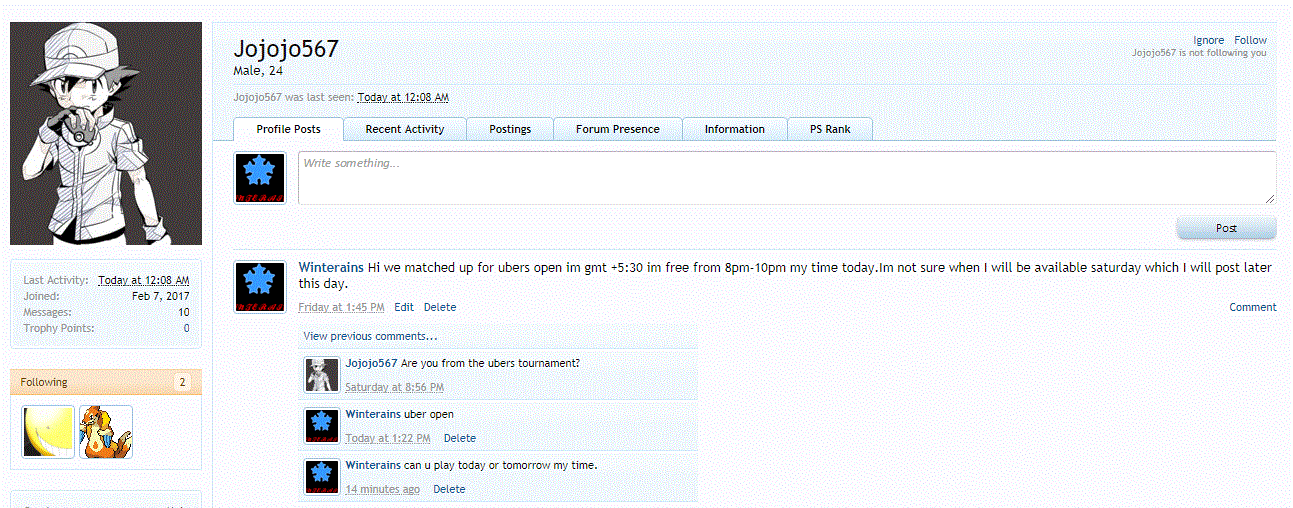The height and width of the screenshot is (508, 1293).
Task: Click the 'Today at 1:22 PM' timestamp
Action: click(x=388, y=438)
